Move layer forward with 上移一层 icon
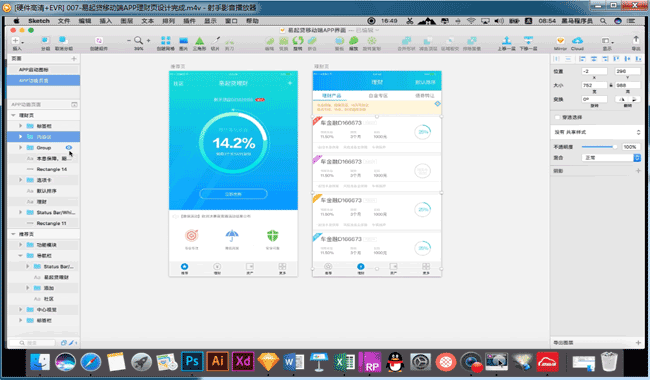The width and height of the screenshot is (650, 380). (506, 40)
